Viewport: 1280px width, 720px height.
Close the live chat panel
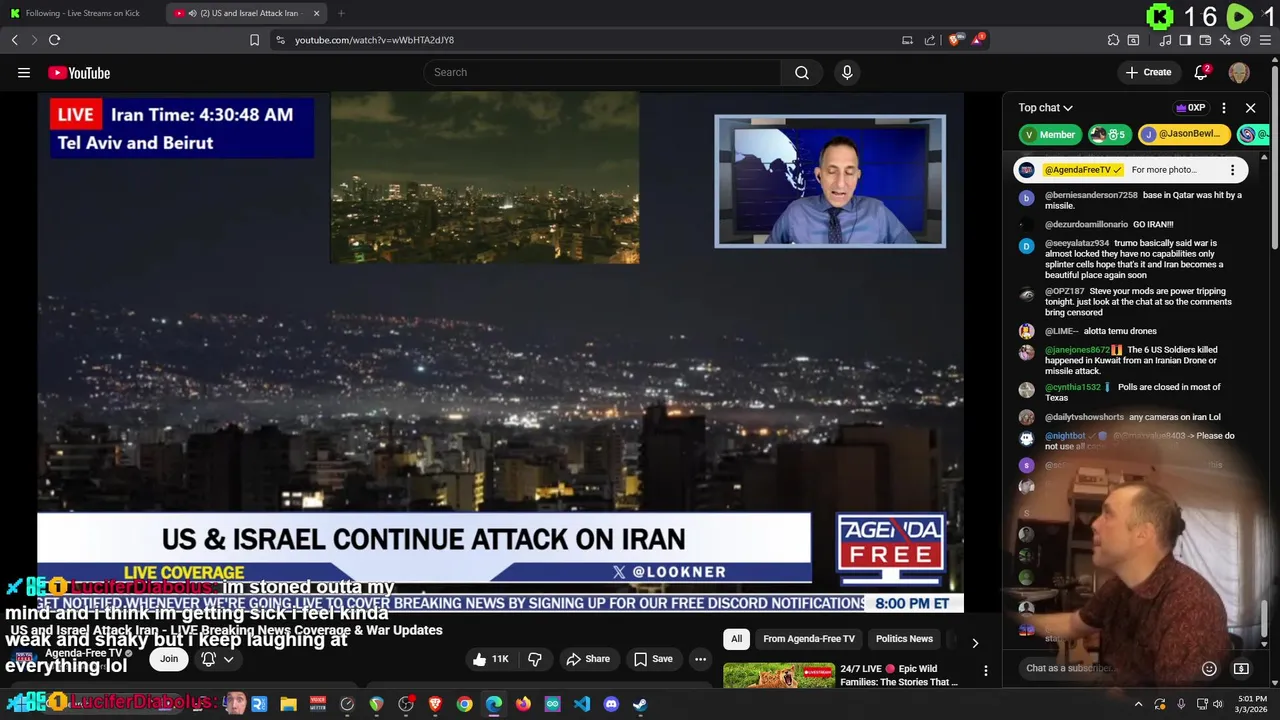1250,108
